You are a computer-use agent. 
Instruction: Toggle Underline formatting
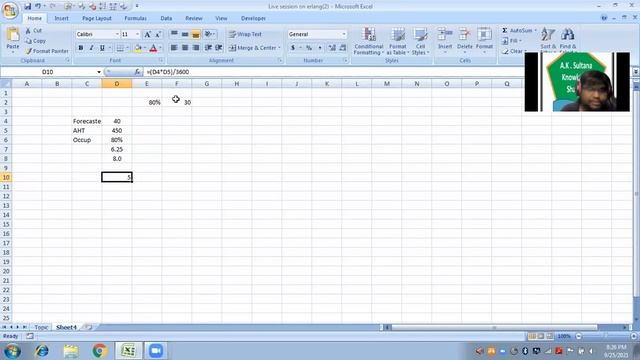pos(102,48)
